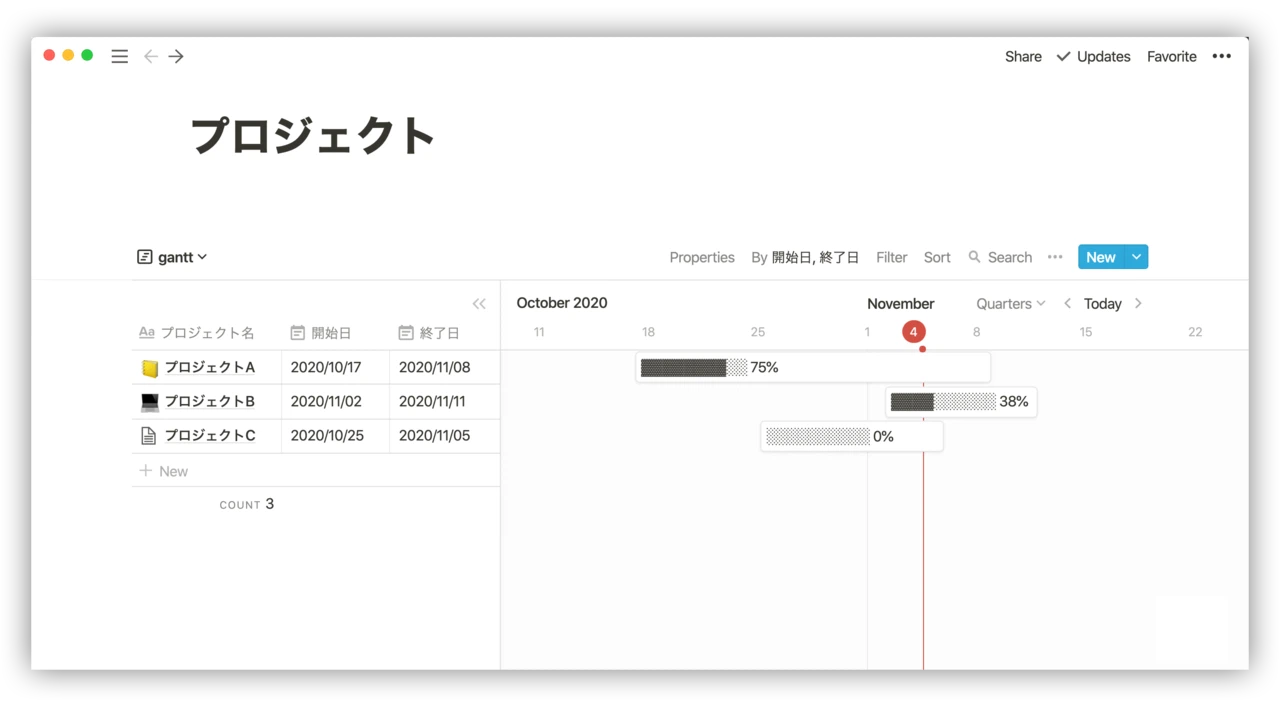Click the document icon of プロジェクトC
The width and height of the screenshot is (1280, 701).
(x=149, y=436)
